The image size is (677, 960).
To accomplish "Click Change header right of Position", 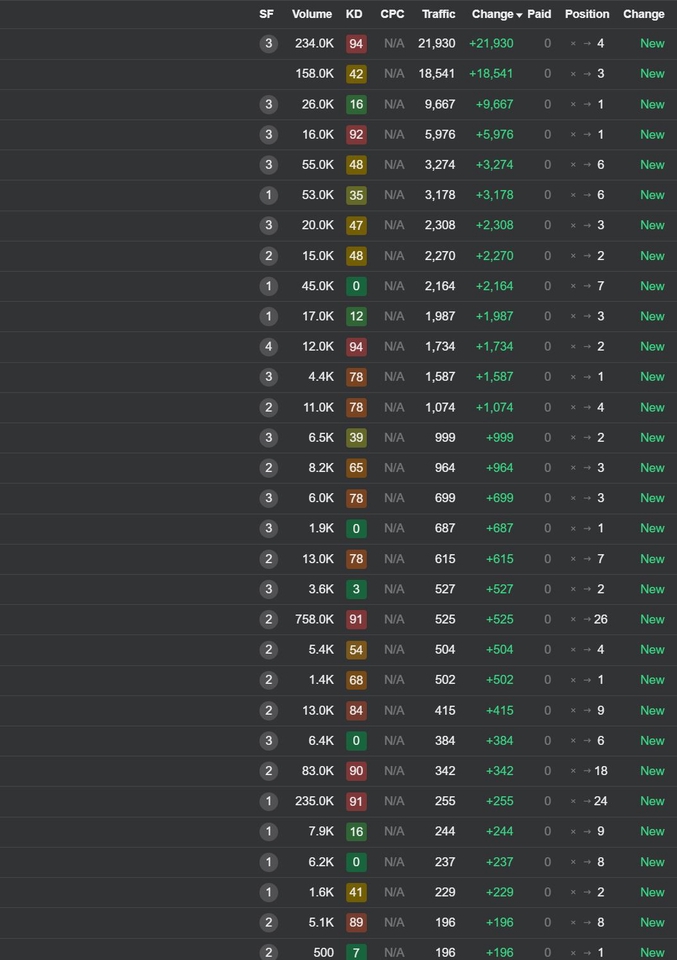I will pos(643,14).
